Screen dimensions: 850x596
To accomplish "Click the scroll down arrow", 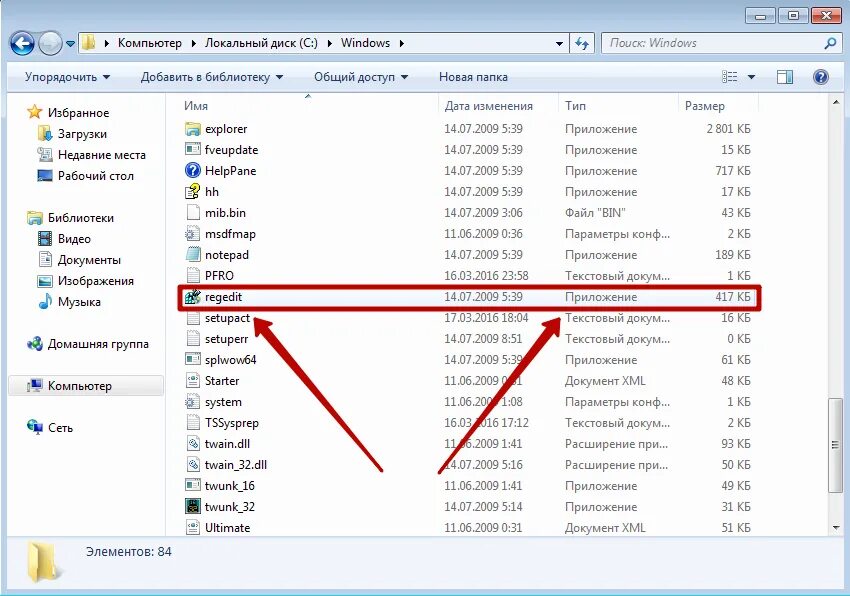I will point(835,528).
